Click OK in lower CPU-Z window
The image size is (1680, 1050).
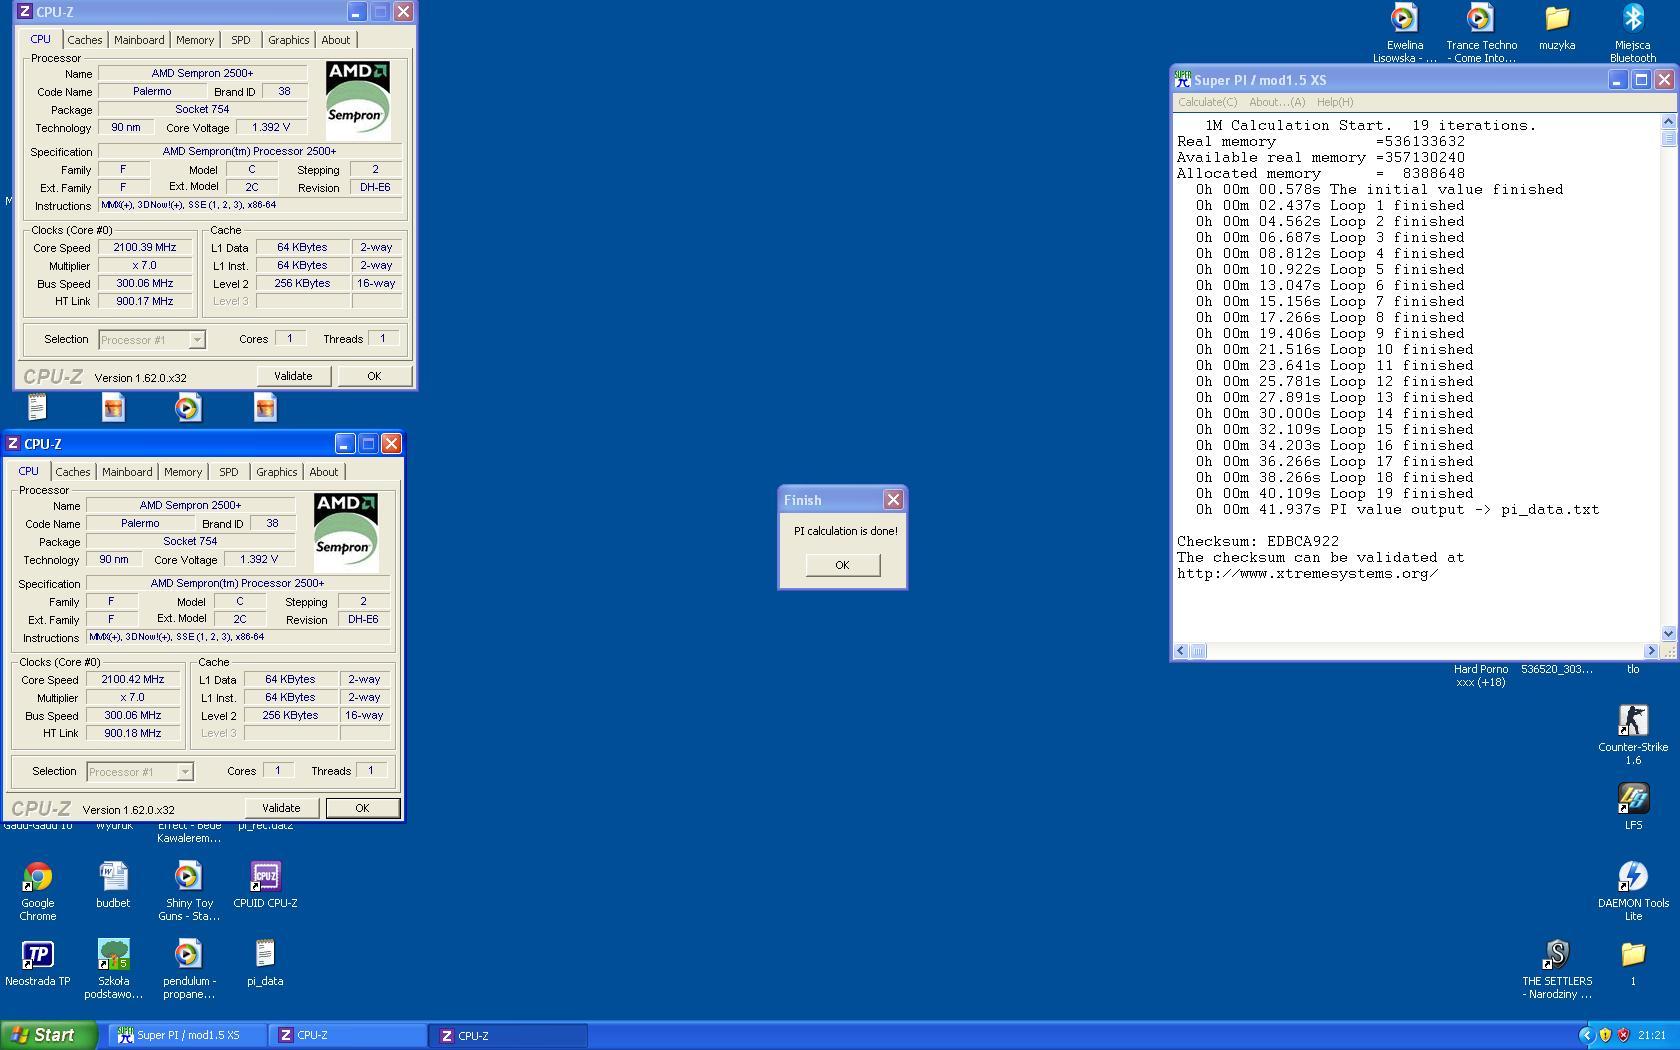(362, 808)
